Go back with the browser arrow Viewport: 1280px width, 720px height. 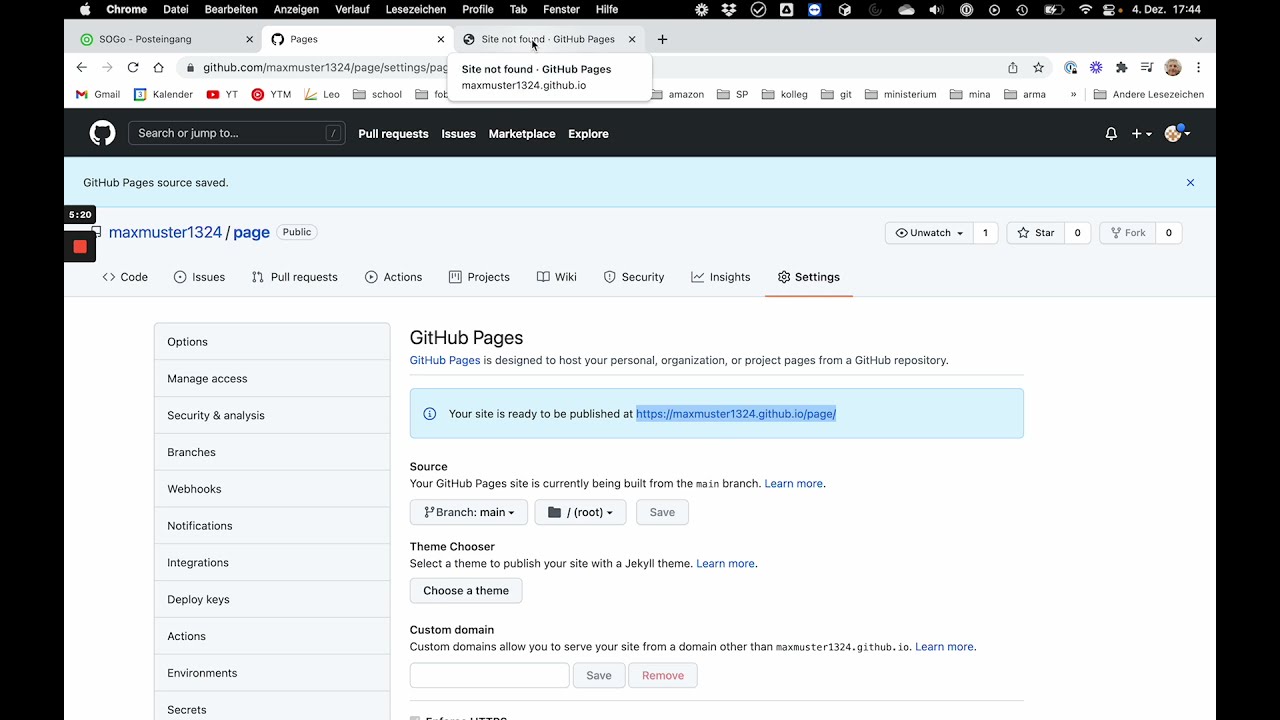coord(82,67)
